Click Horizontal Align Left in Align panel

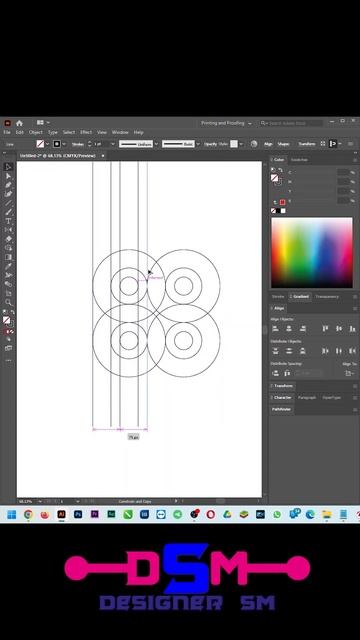[x=276, y=329]
